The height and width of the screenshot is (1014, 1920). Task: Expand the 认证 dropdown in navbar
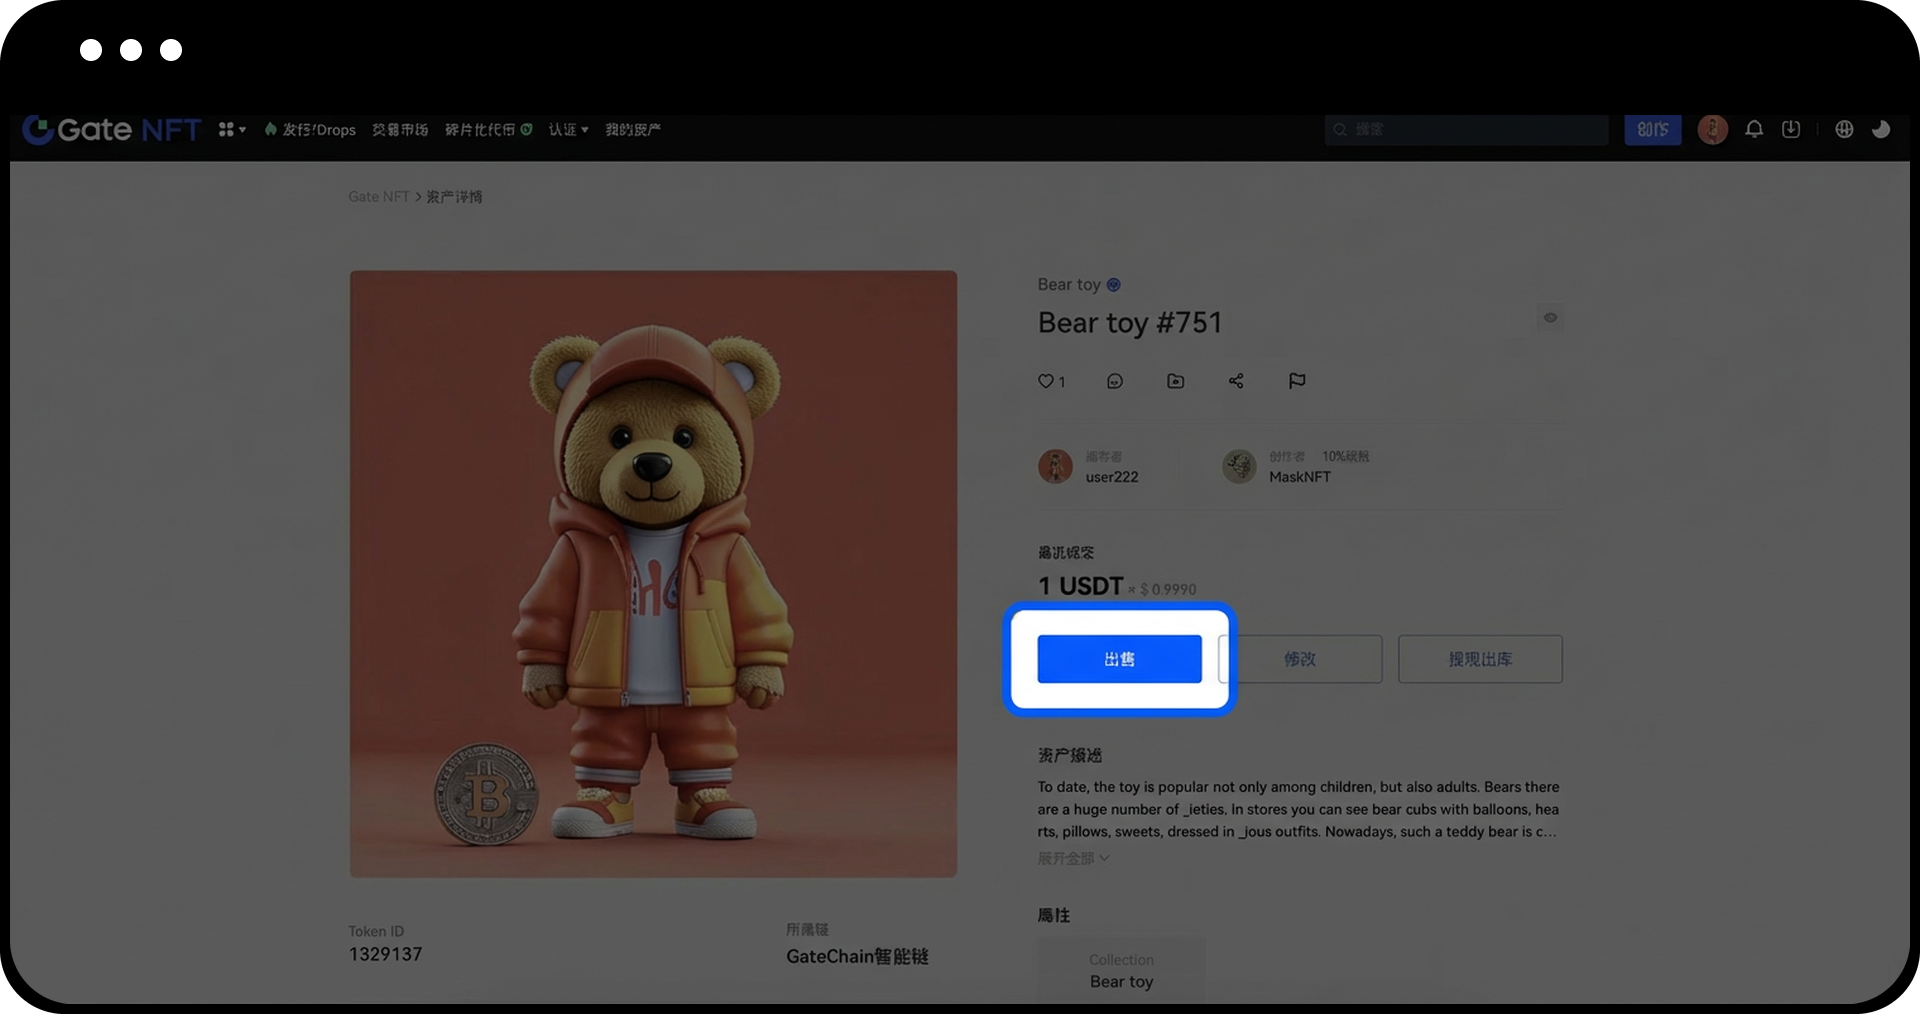568,129
